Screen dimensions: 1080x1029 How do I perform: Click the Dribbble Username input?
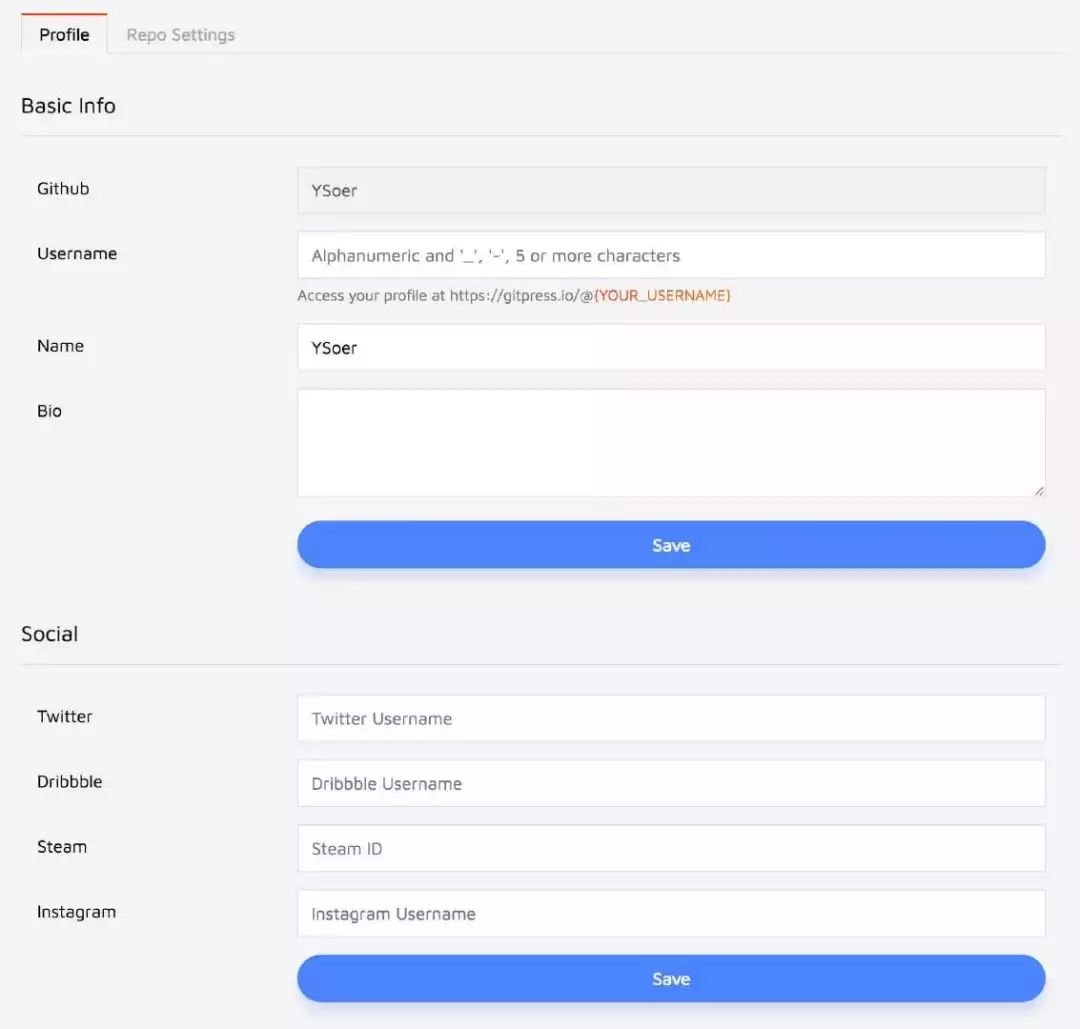(671, 784)
